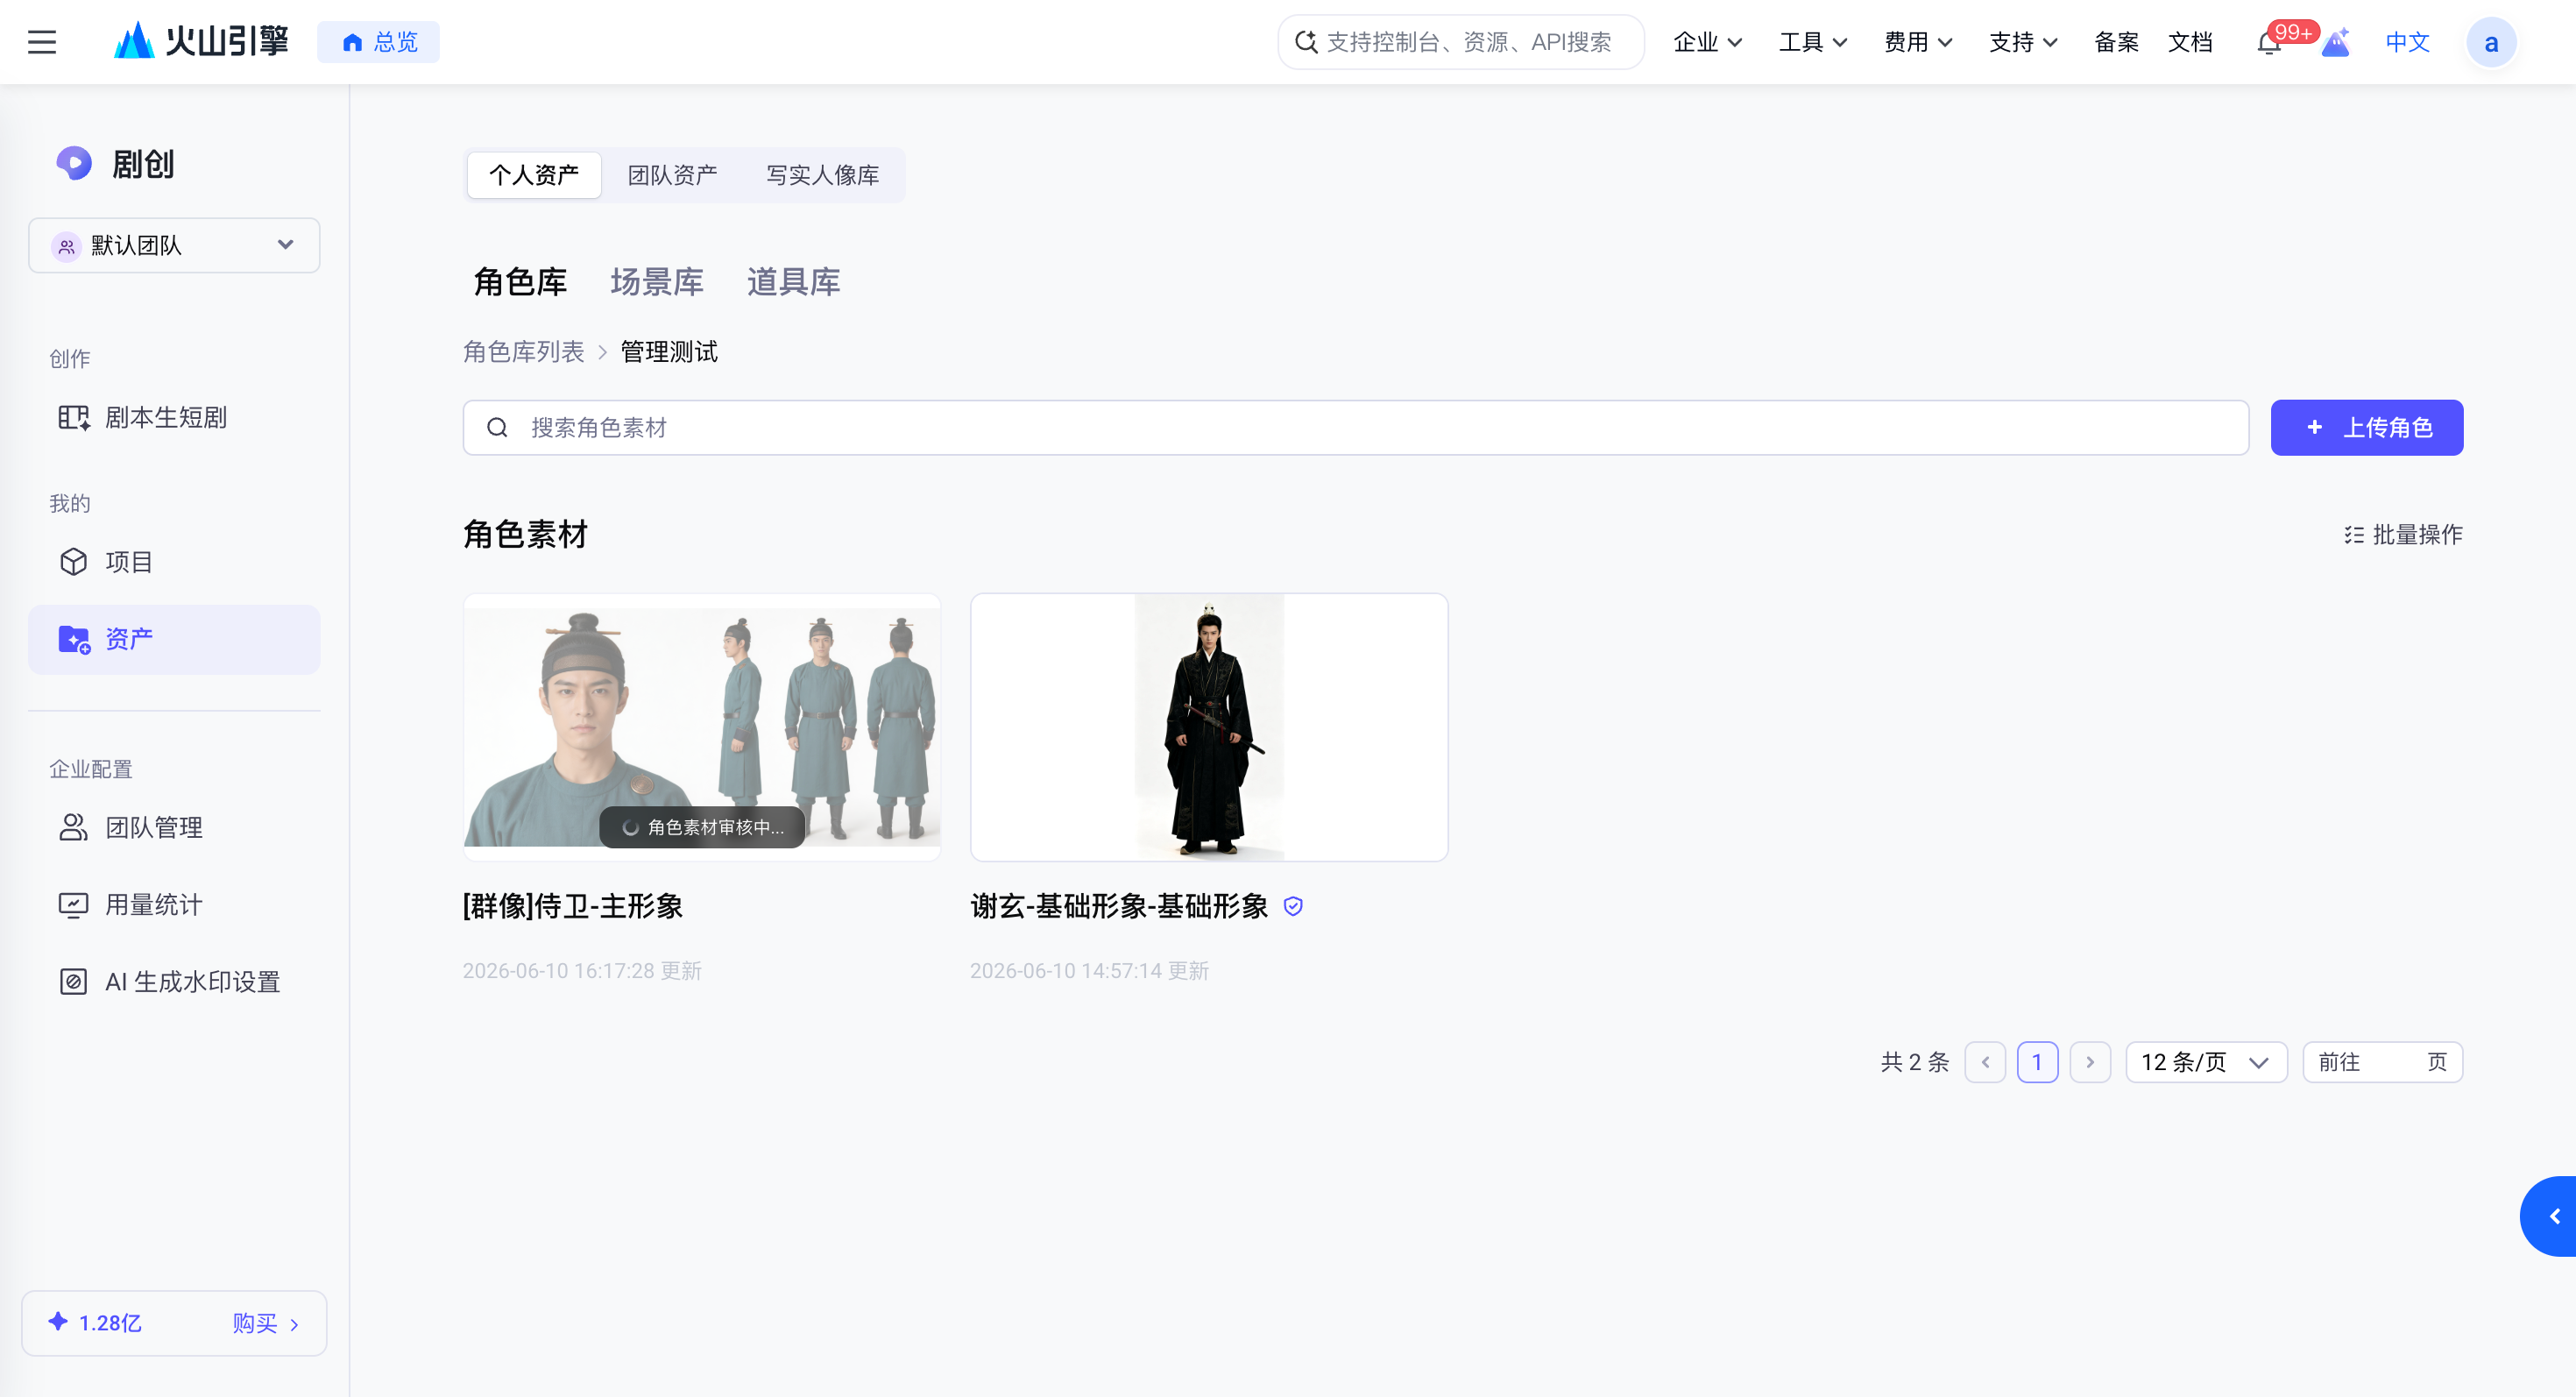Image resolution: width=2576 pixels, height=1397 pixels.
Task: Expand the 费用 top menu
Action: (1917, 42)
